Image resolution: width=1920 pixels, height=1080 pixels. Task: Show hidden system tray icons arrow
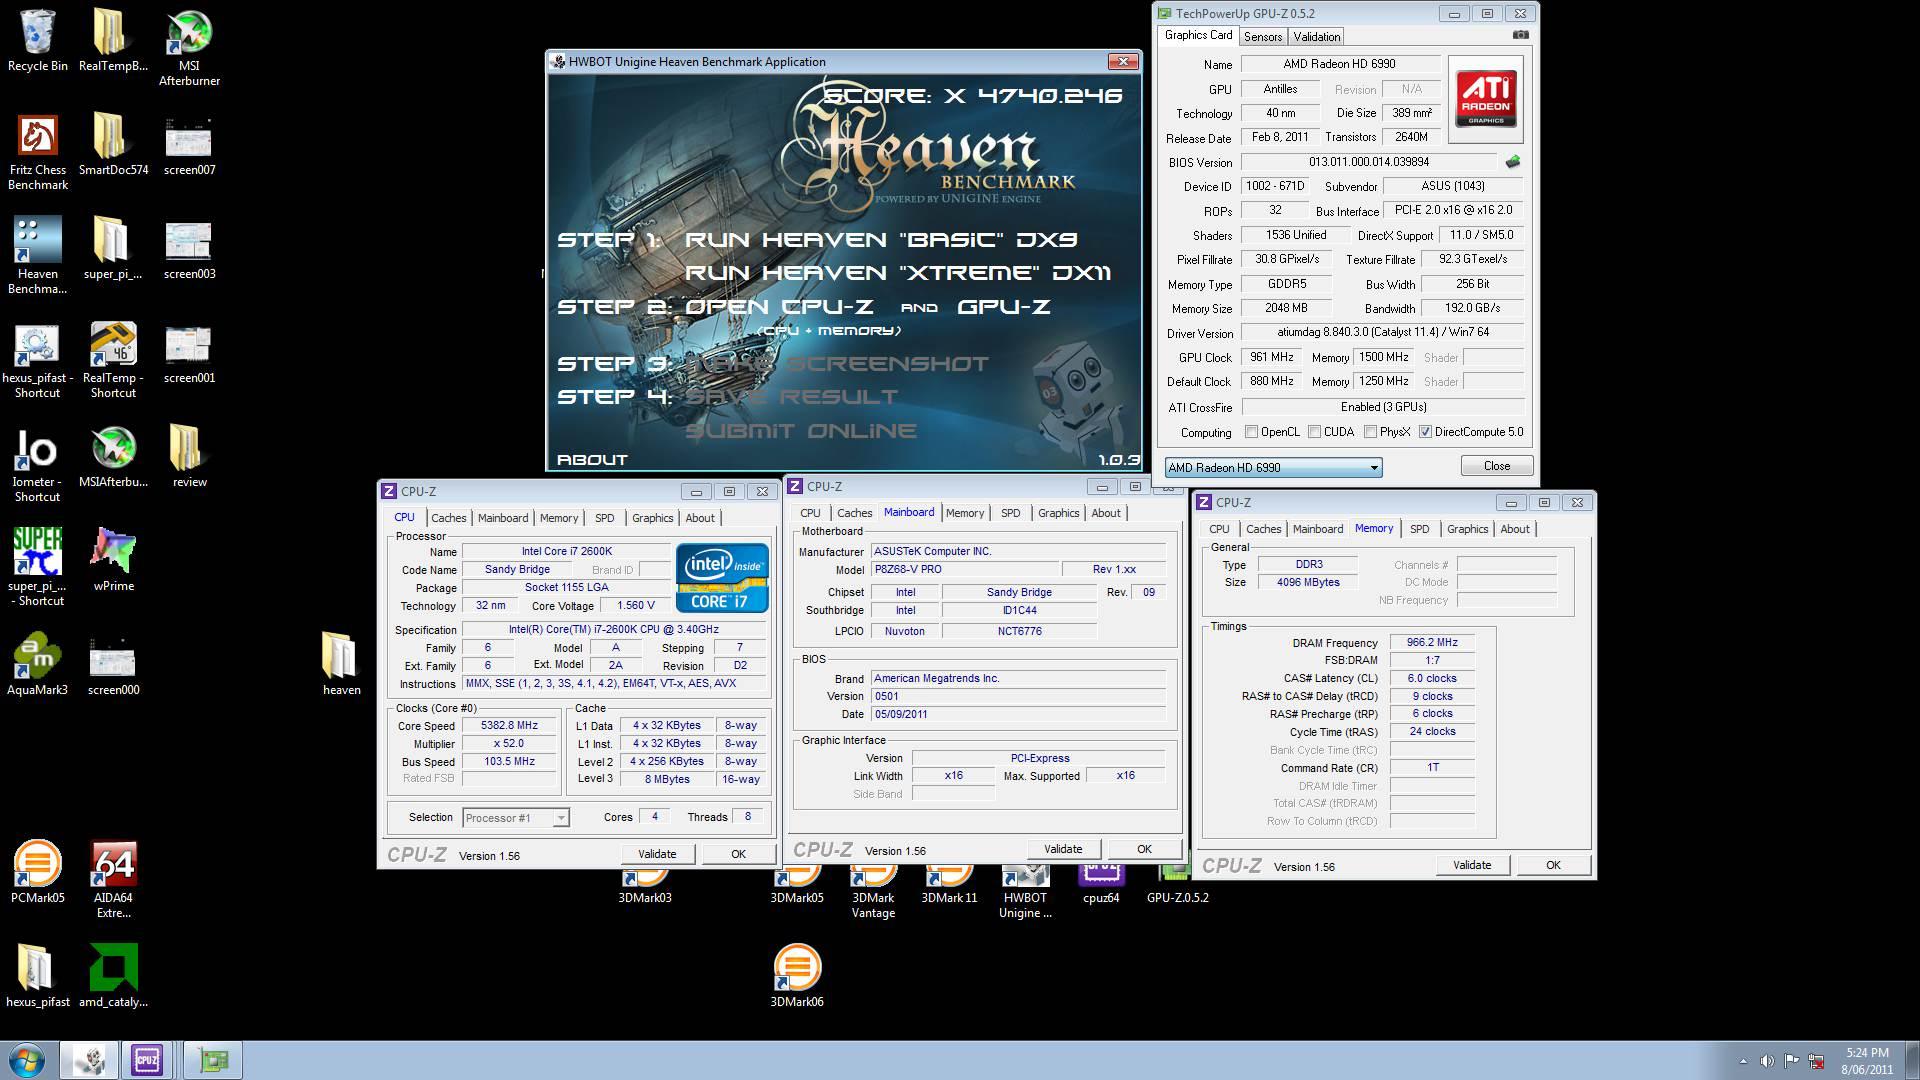[1743, 1061]
